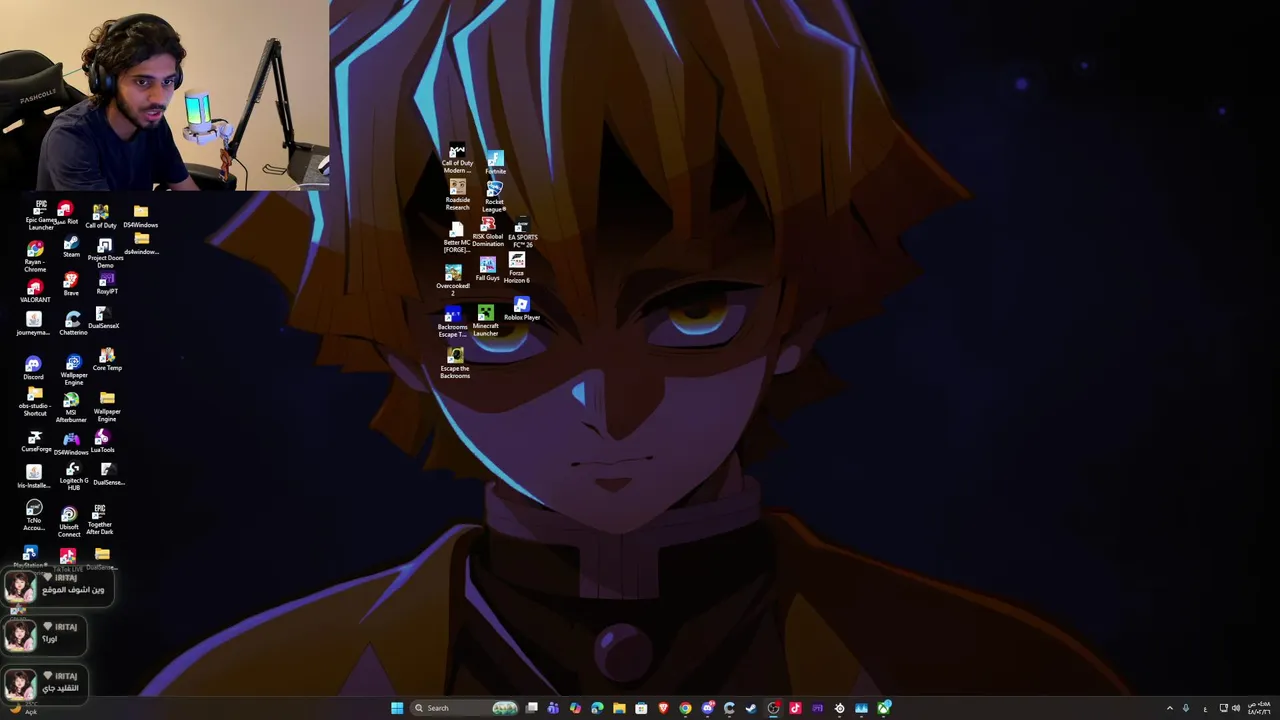Select the Fall Guys desktop icon
1280x720 pixels.
pyautogui.click(x=487, y=269)
